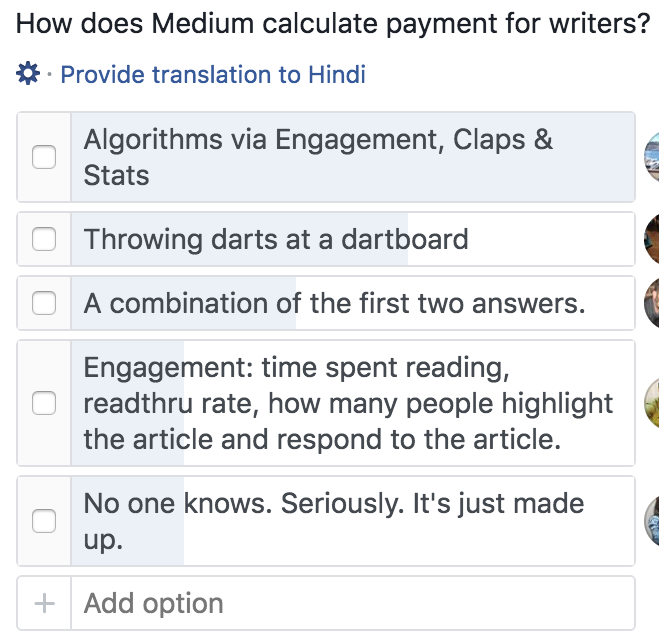
Task: Click the Medium payment poll question heading
Action: tap(333, 23)
